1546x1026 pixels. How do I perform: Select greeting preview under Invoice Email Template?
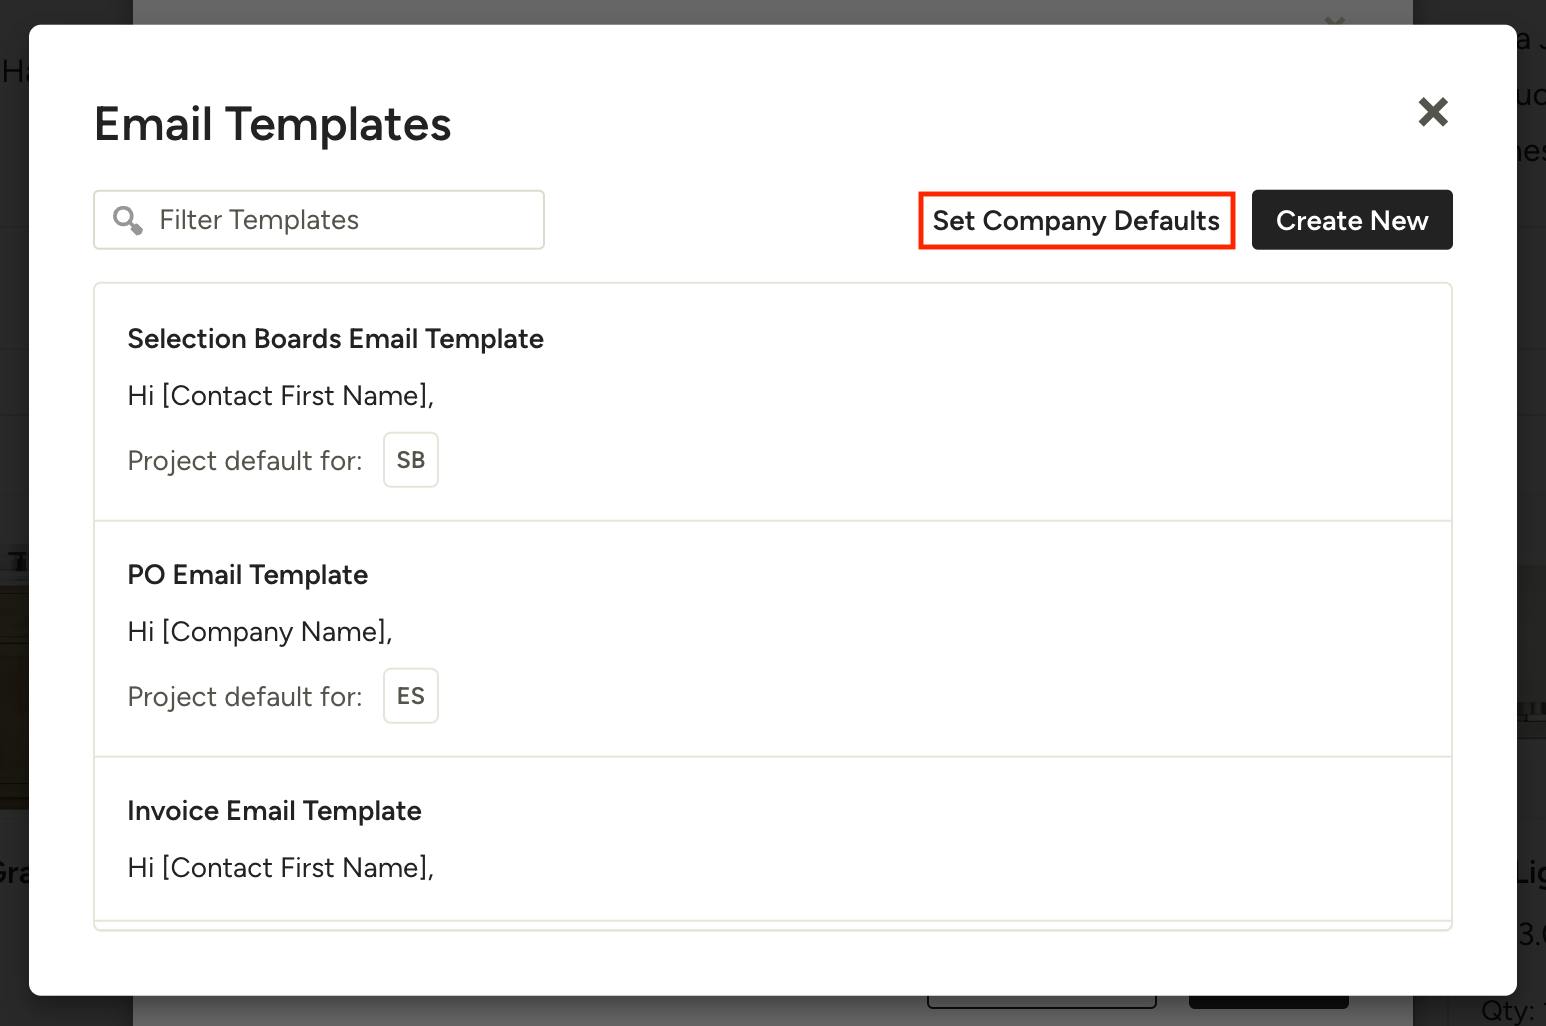click(x=280, y=868)
